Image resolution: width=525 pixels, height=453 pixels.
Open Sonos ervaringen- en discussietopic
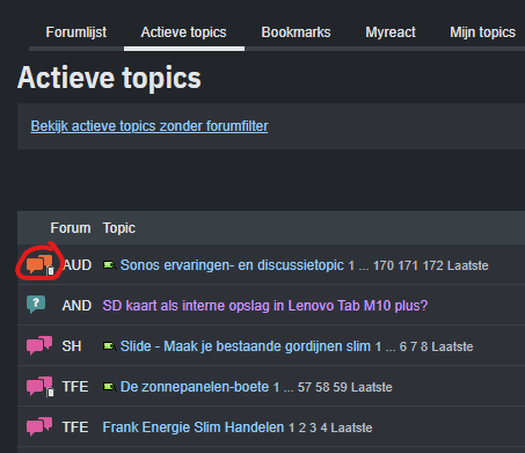point(232,265)
